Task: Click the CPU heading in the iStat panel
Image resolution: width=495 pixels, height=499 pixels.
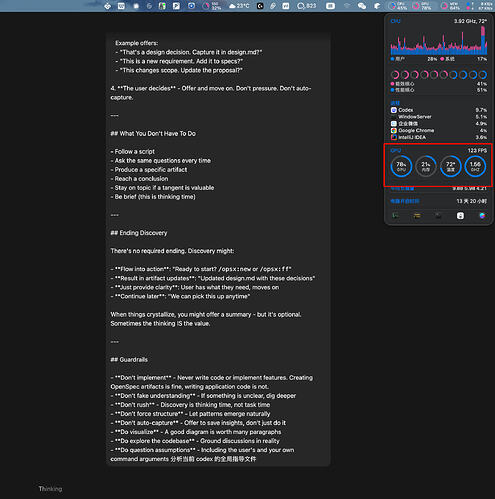Action: click(x=395, y=21)
